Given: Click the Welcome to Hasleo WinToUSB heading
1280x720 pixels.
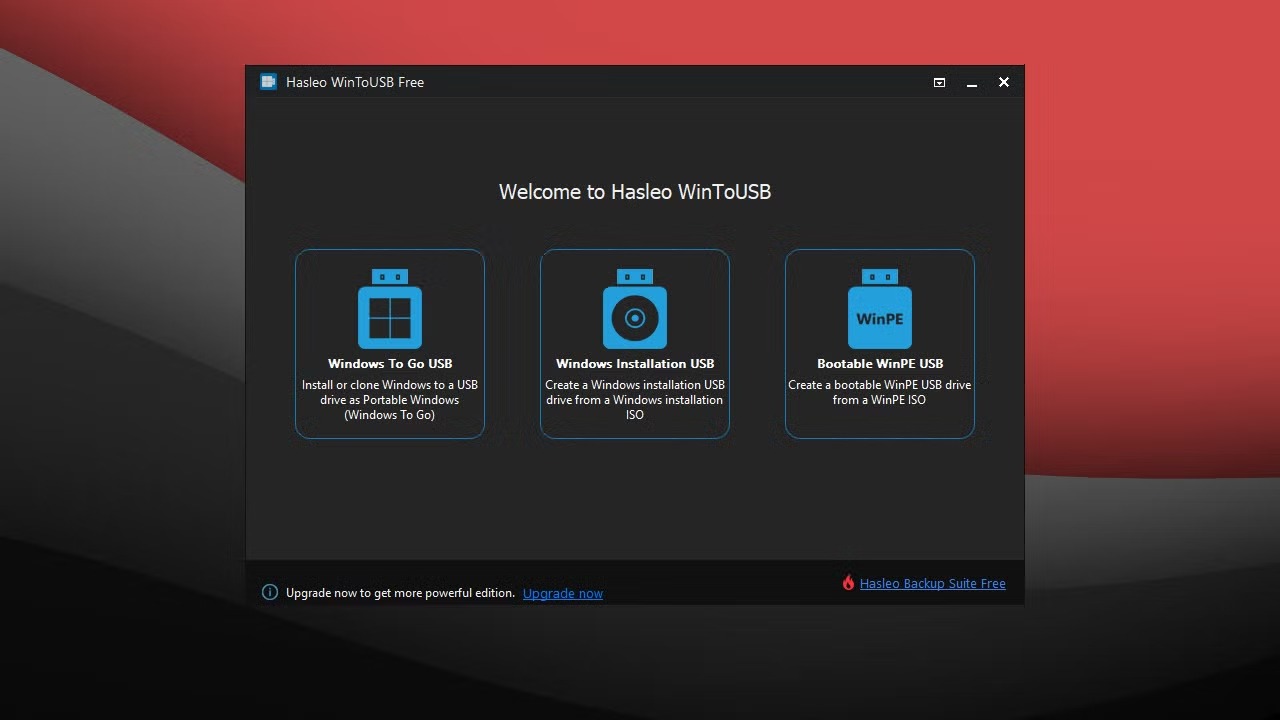Looking at the screenshot, I should tap(634, 191).
